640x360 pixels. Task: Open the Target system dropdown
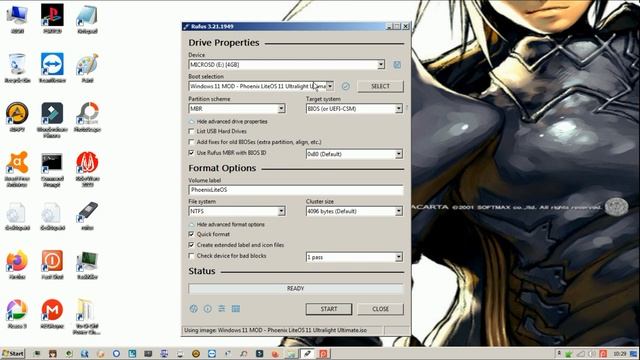[354, 109]
